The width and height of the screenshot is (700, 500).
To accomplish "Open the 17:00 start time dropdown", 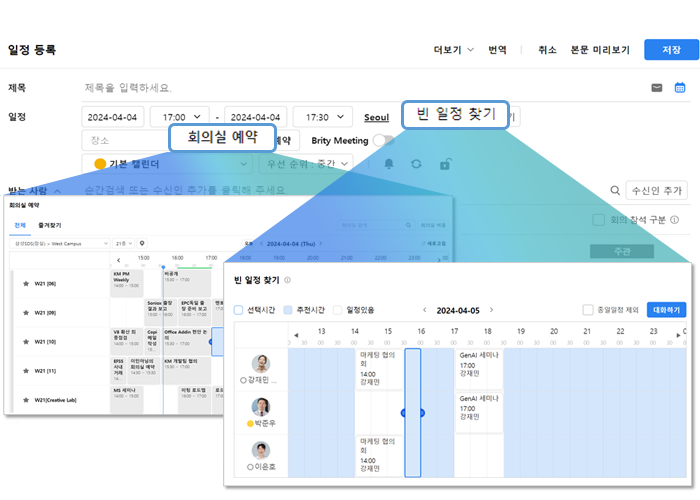I will tap(179, 117).
